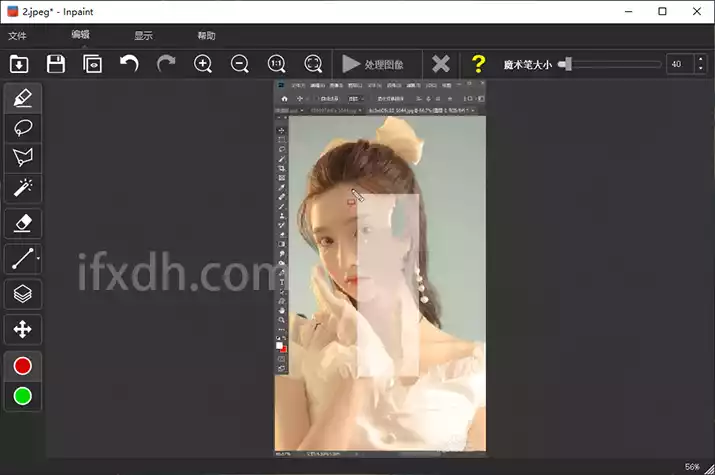Select the guide line tool

21,258
